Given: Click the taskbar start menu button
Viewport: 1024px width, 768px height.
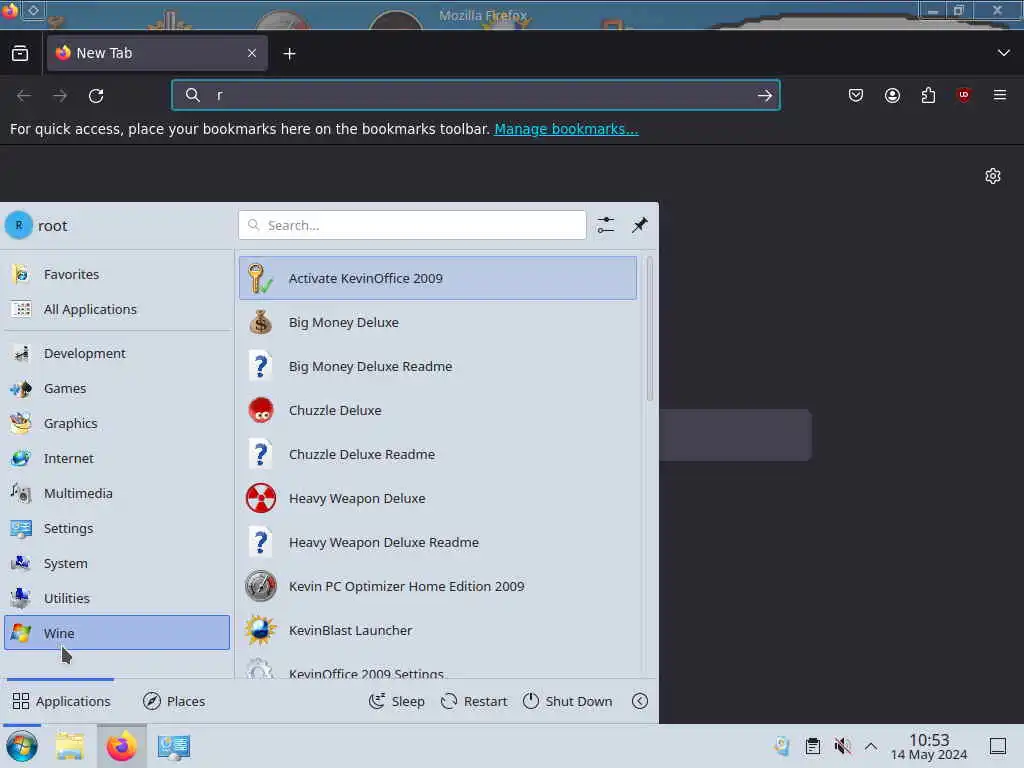Looking at the screenshot, I should 22,746.
